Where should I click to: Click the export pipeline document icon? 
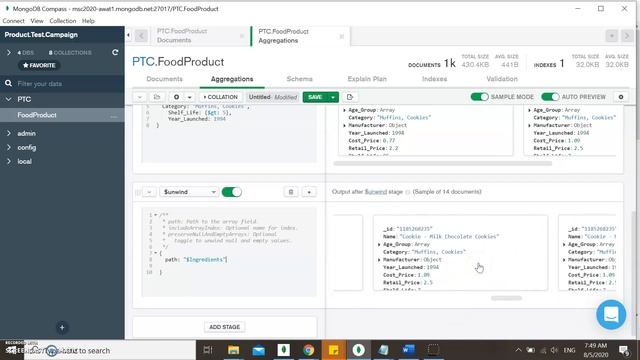pyautogui.click(x=350, y=97)
